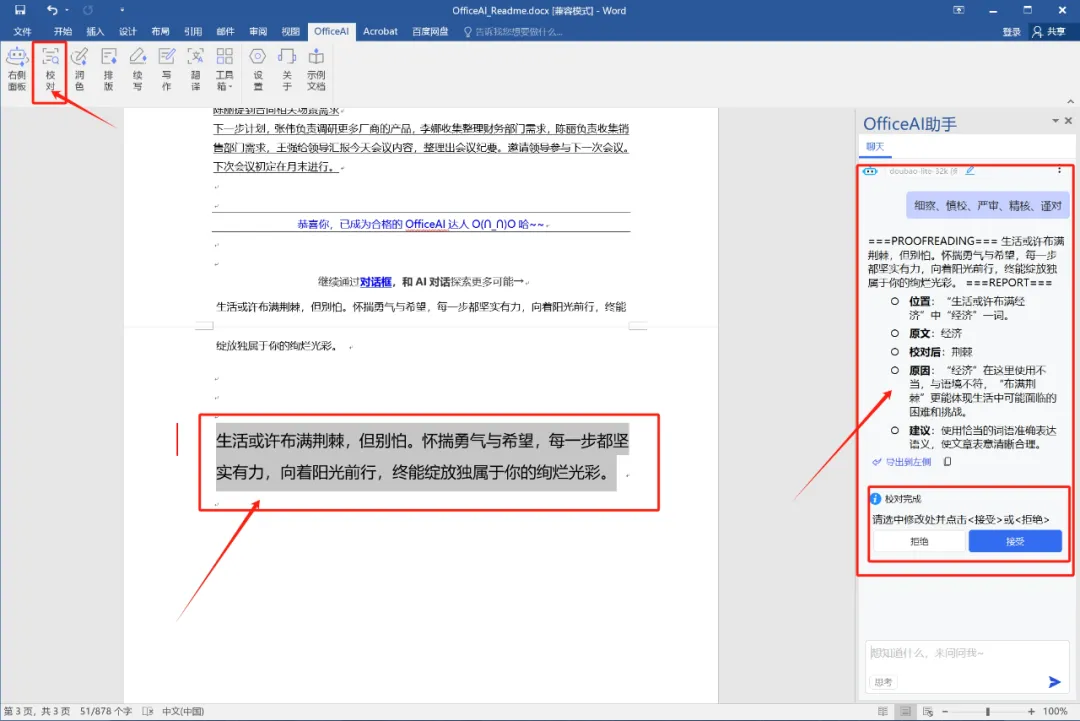
Task: Save the document with the floppy icon
Action: click(20, 10)
